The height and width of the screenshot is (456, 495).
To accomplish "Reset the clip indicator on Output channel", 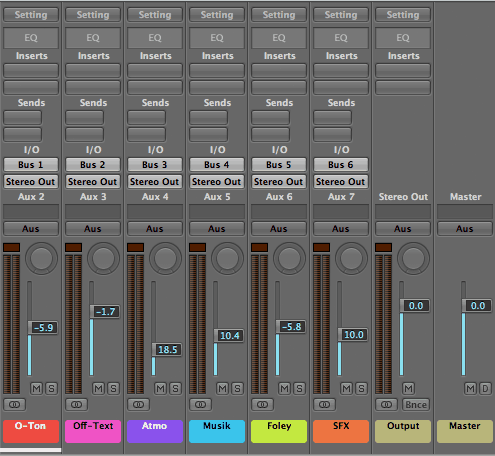I will (384, 247).
